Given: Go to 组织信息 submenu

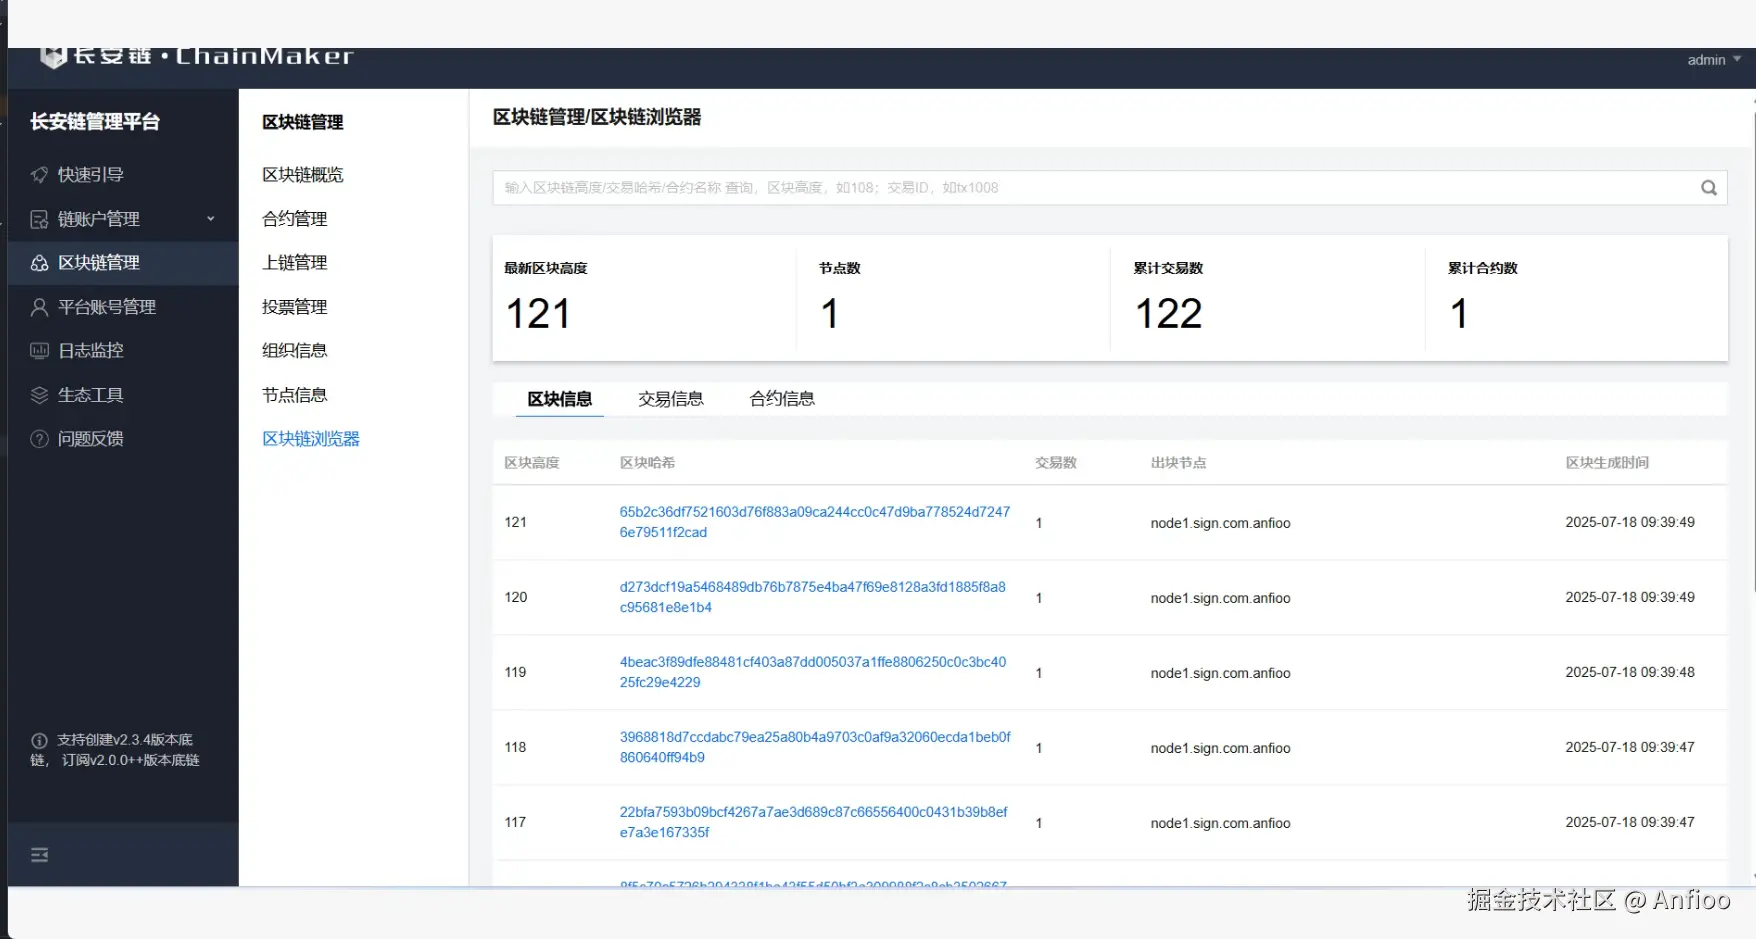Looking at the screenshot, I should (294, 351).
